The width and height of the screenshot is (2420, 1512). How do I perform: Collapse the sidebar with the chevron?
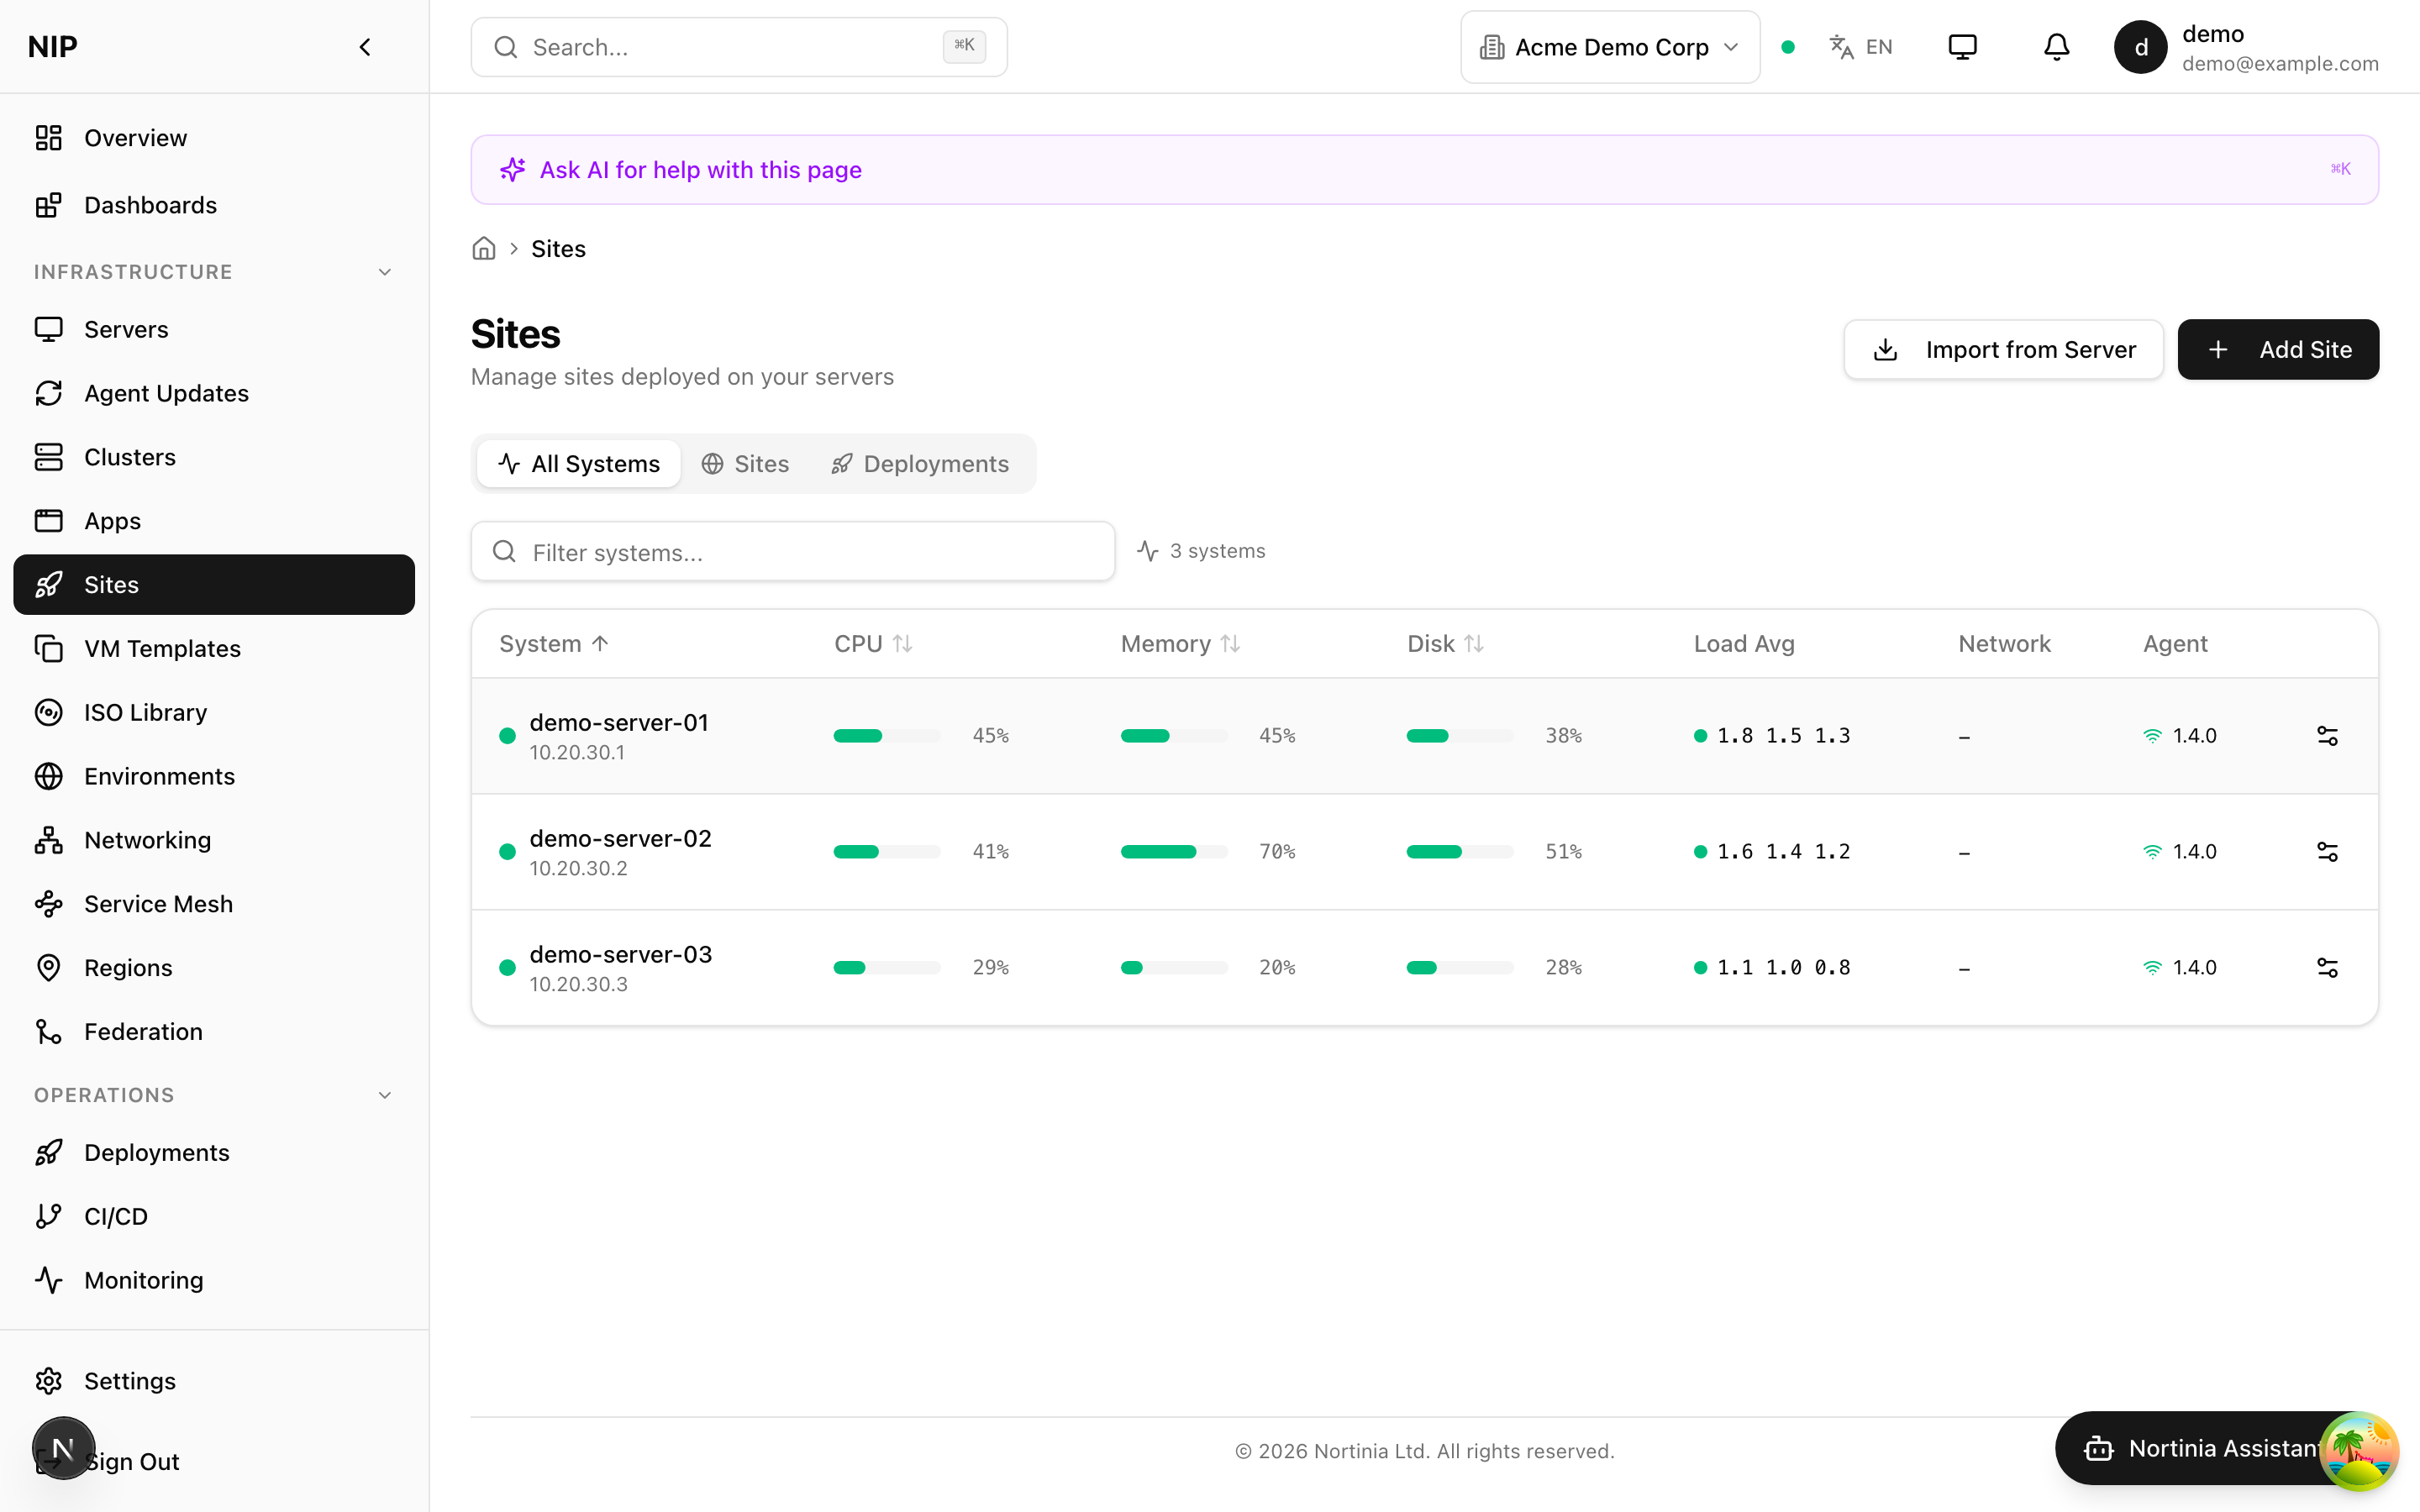(x=365, y=47)
